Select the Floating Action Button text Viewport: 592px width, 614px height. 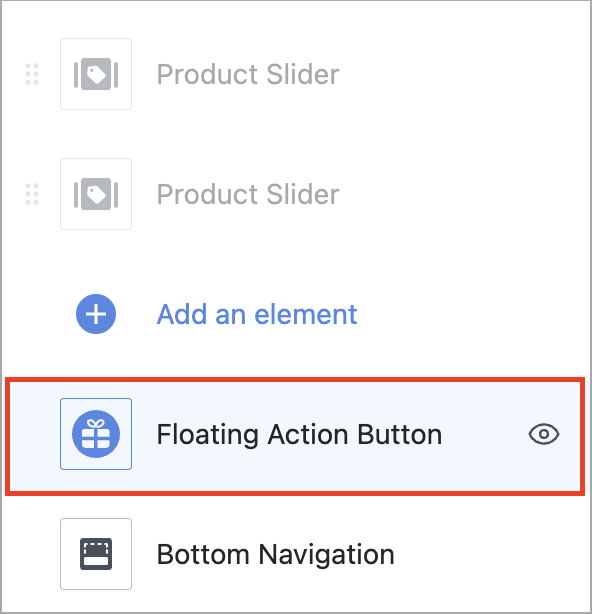[x=299, y=434]
